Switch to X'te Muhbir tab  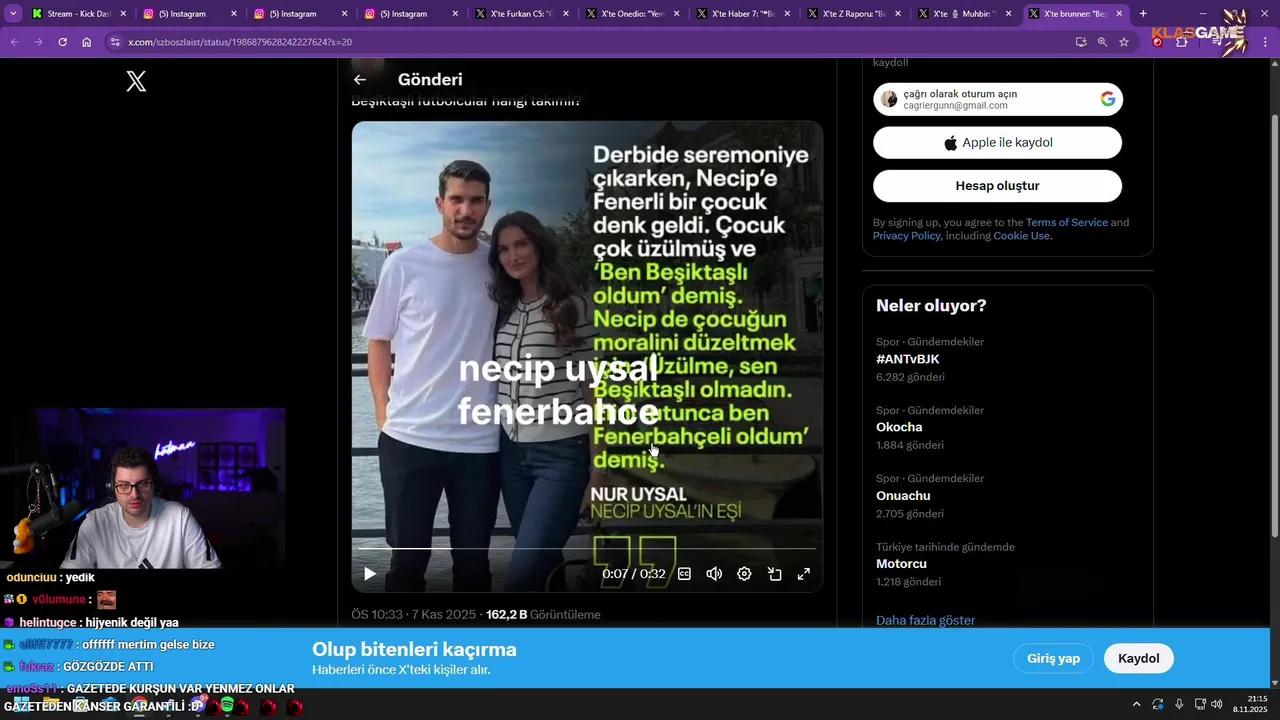[x=964, y=14]
